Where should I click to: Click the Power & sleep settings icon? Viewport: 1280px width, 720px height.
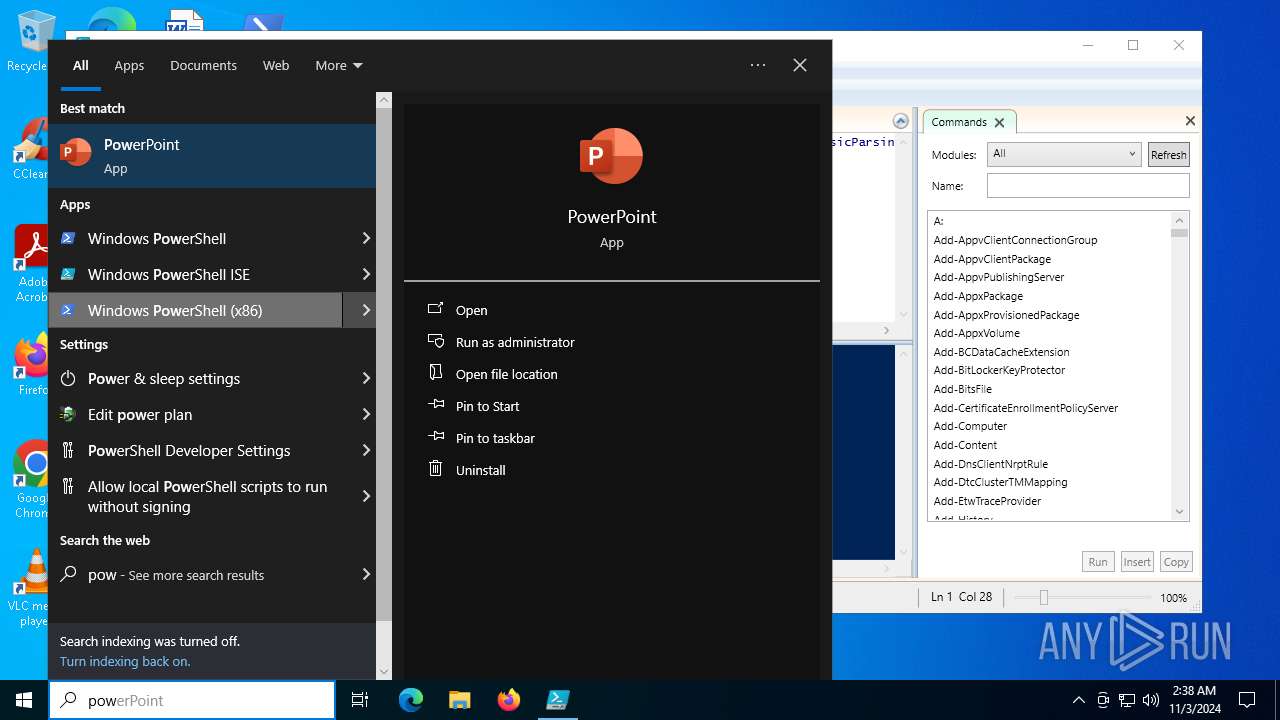(68, 378)
